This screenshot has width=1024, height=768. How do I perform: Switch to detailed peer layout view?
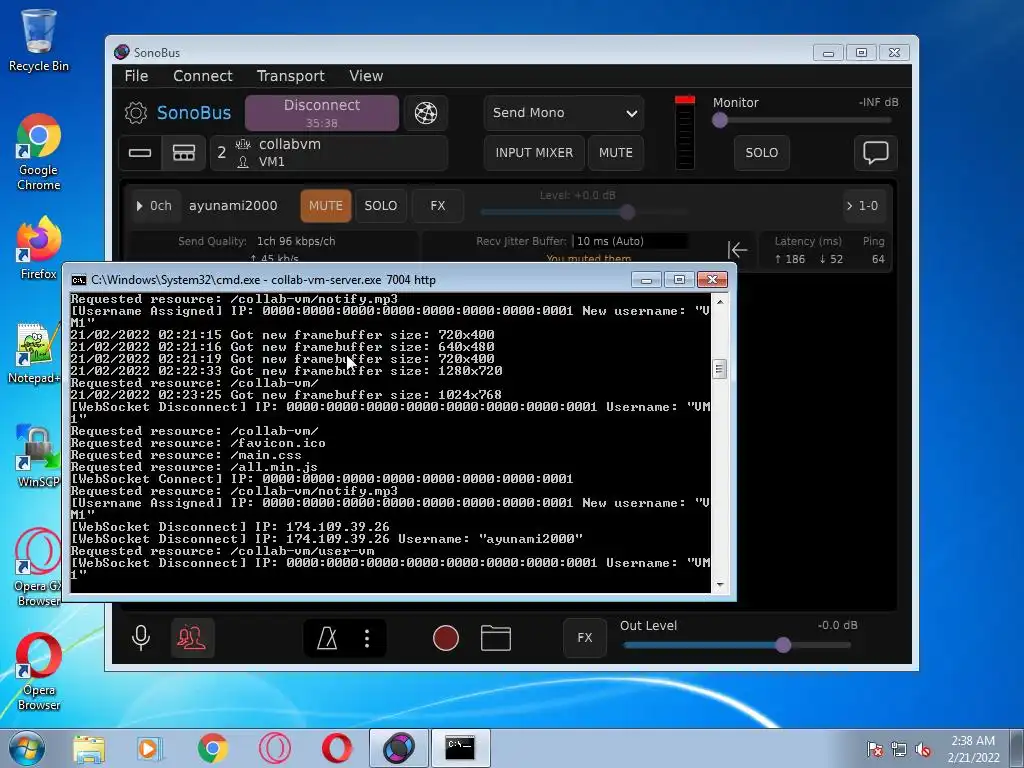point(184,153)
